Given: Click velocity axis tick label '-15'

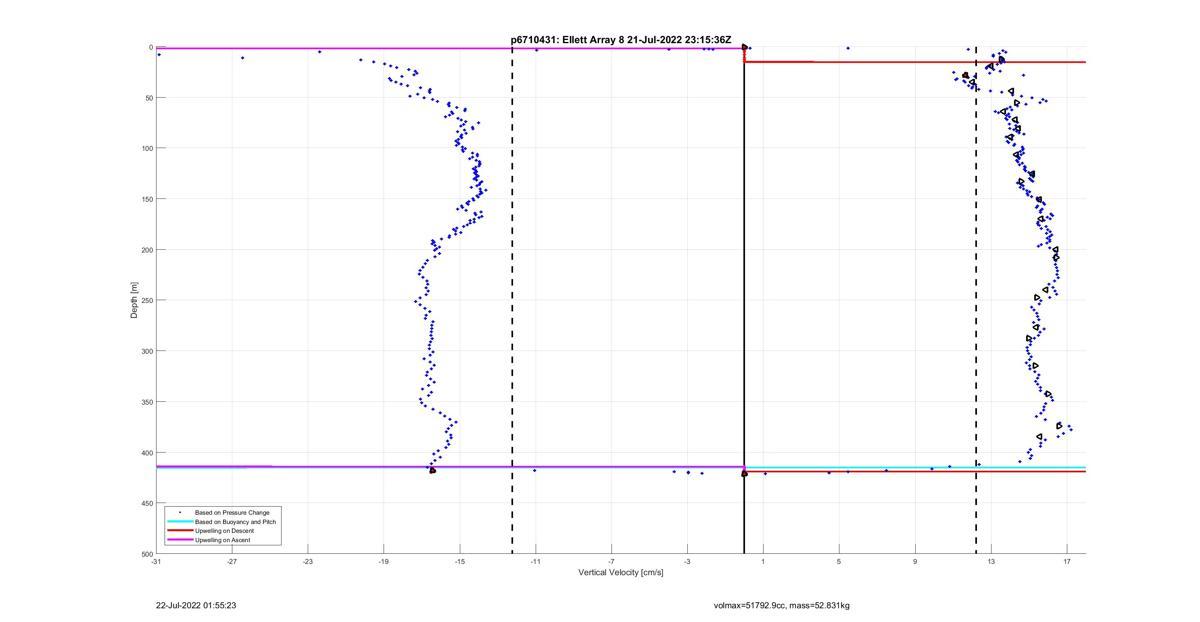Looking at the screenshot, I should coord(460,562).
